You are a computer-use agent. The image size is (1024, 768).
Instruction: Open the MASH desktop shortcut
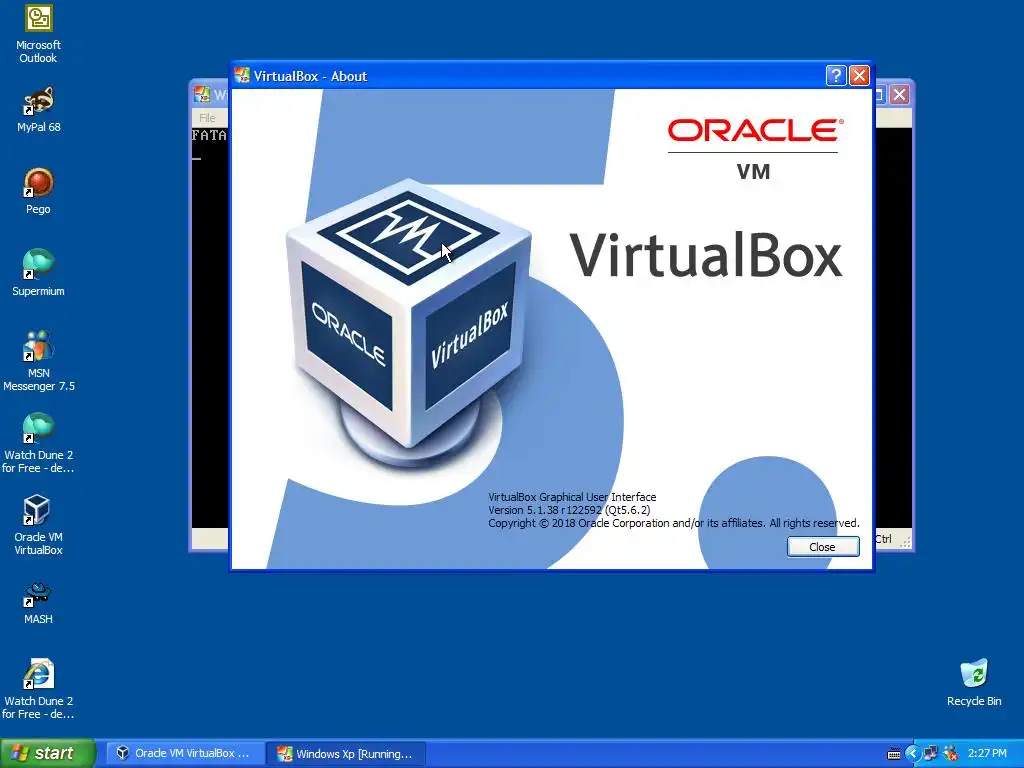click(x=38, y=603)
